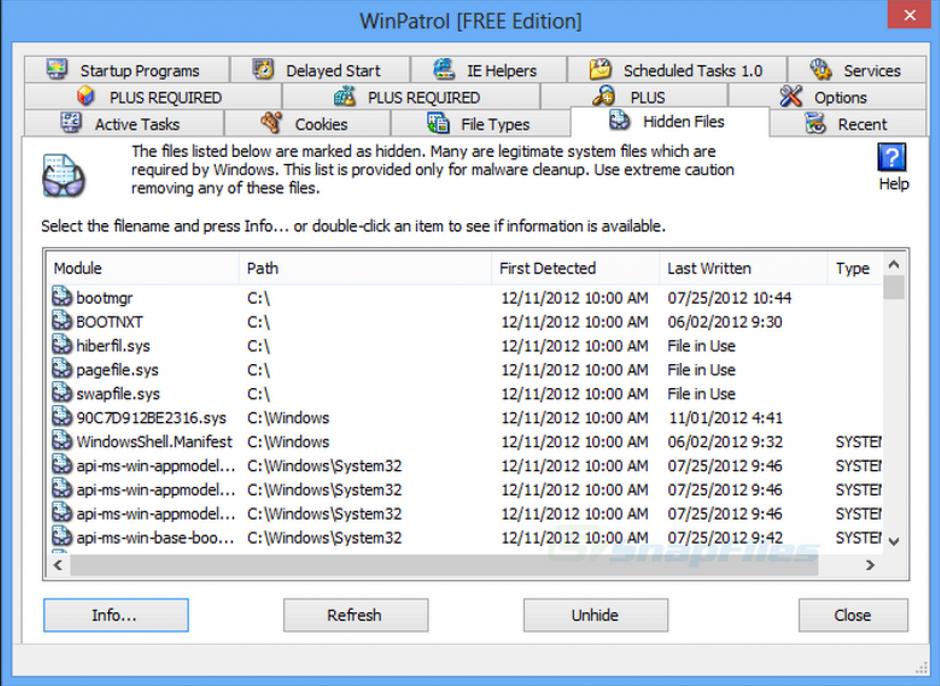Open the File Types tab
This screenshot has width=940, height=686.
tap(479, 125)
